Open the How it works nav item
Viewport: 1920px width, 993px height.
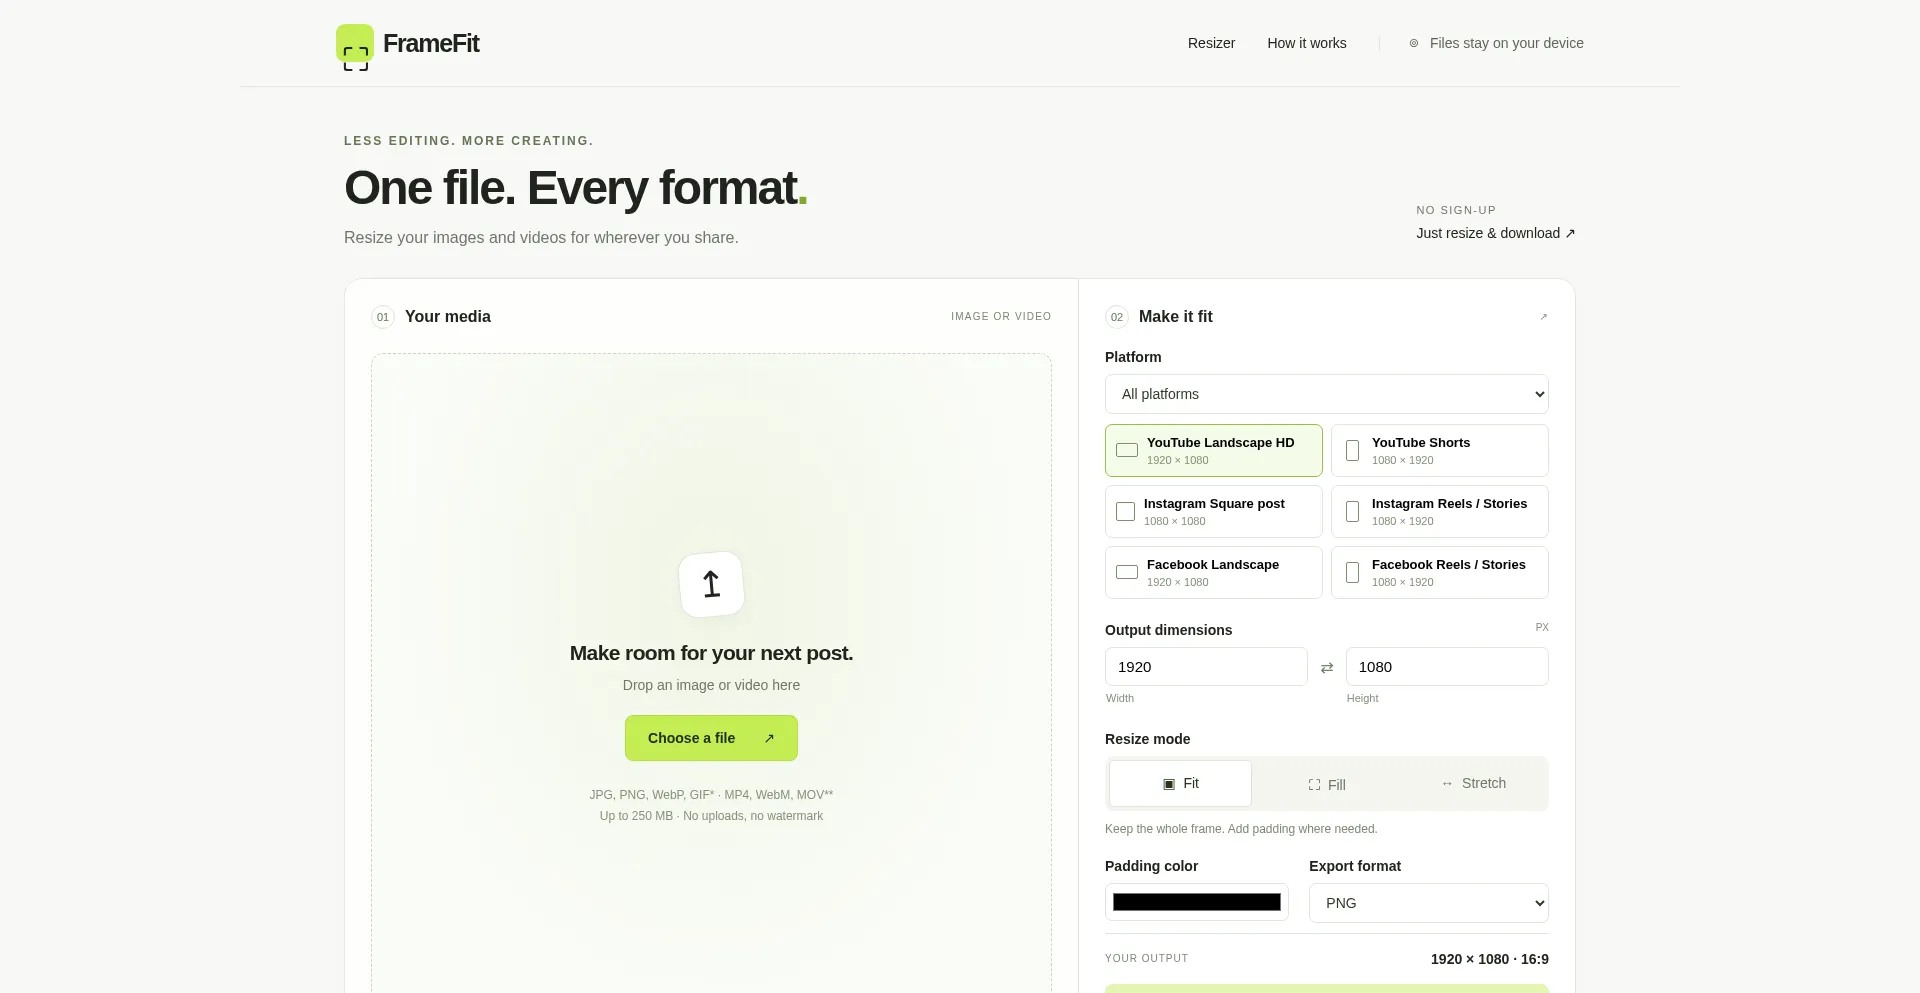coord(1307,43)
